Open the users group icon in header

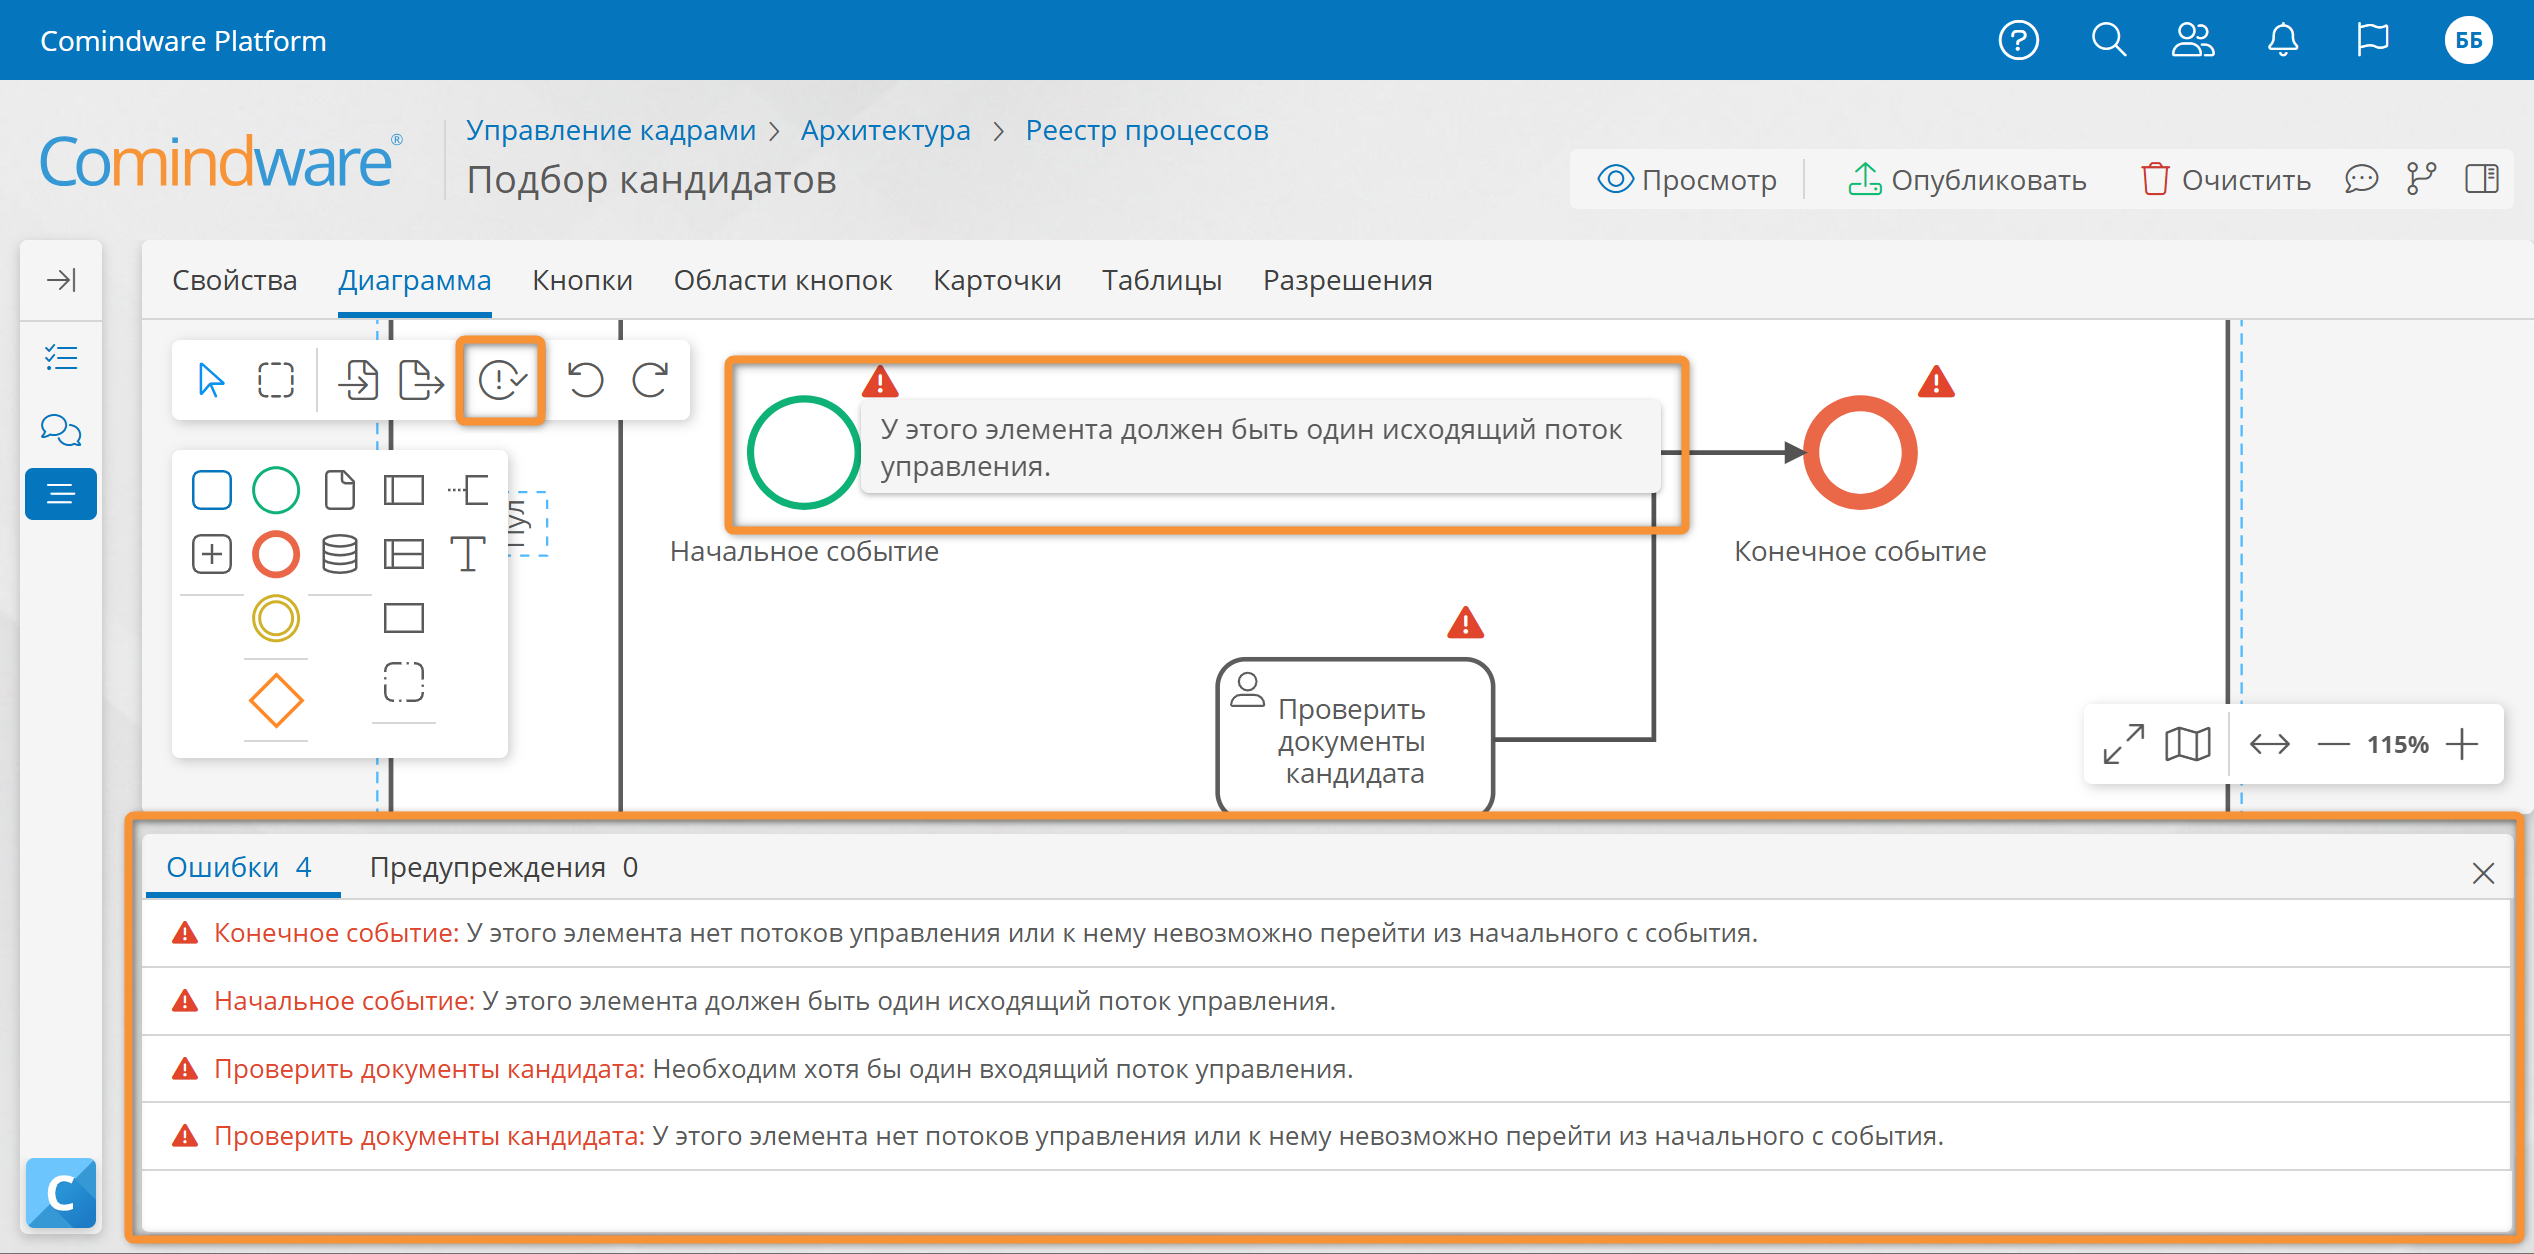[x=2194, y=41]
